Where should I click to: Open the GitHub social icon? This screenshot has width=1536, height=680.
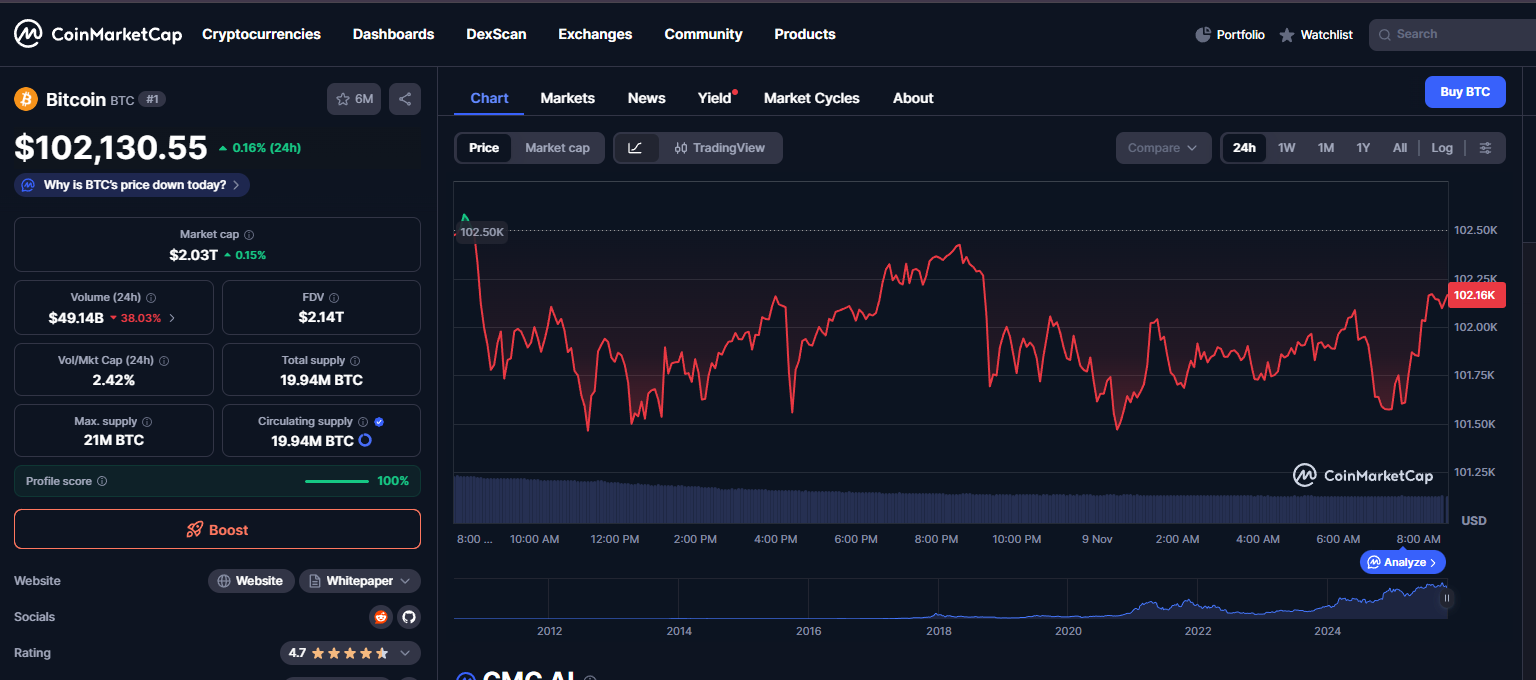point(408,617)
